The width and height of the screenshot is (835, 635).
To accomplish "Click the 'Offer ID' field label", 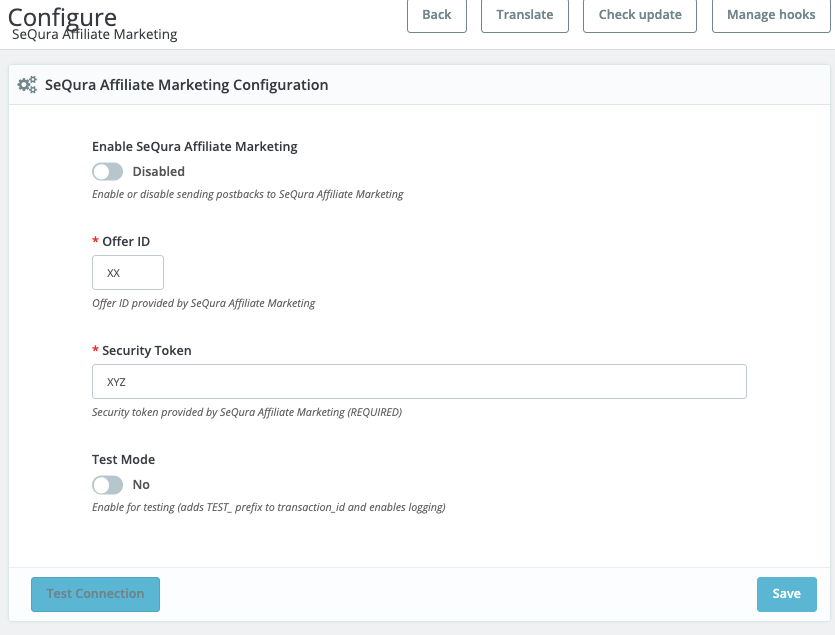I will pos(126,241).
